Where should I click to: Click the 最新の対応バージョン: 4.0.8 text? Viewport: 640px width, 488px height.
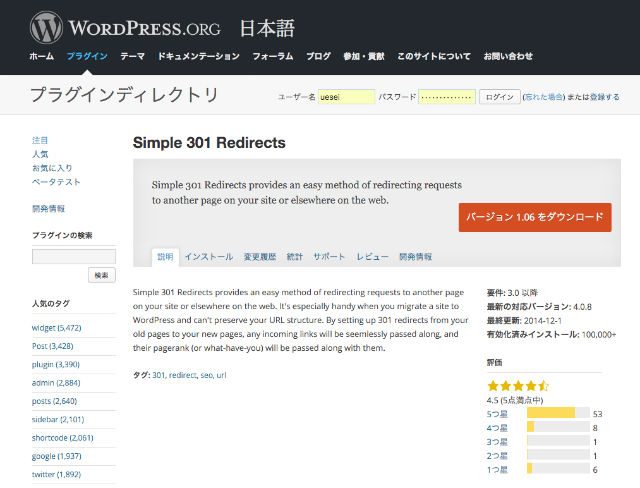click(539, 306)
